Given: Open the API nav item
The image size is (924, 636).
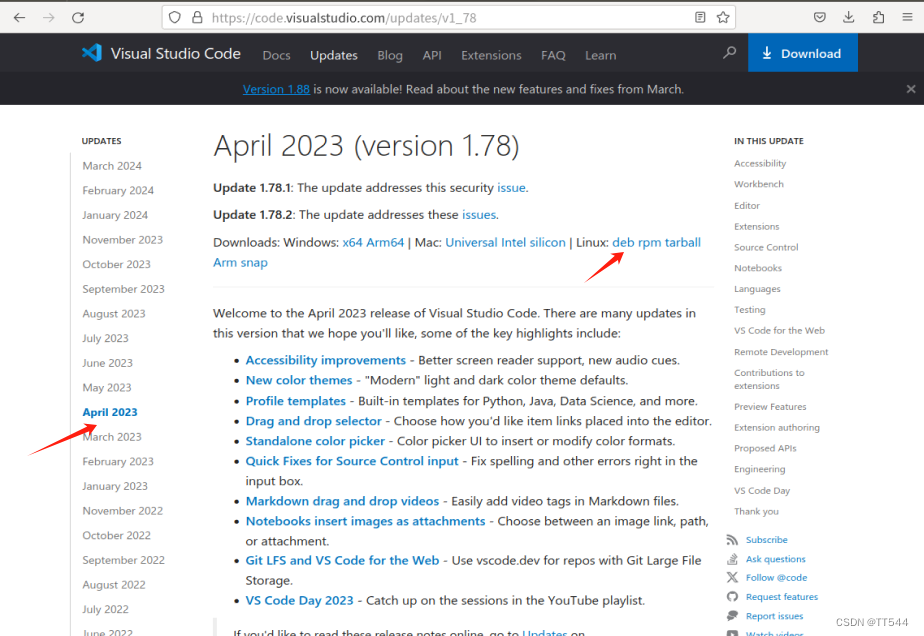Looking at the screenshot, I should point(432,55).
